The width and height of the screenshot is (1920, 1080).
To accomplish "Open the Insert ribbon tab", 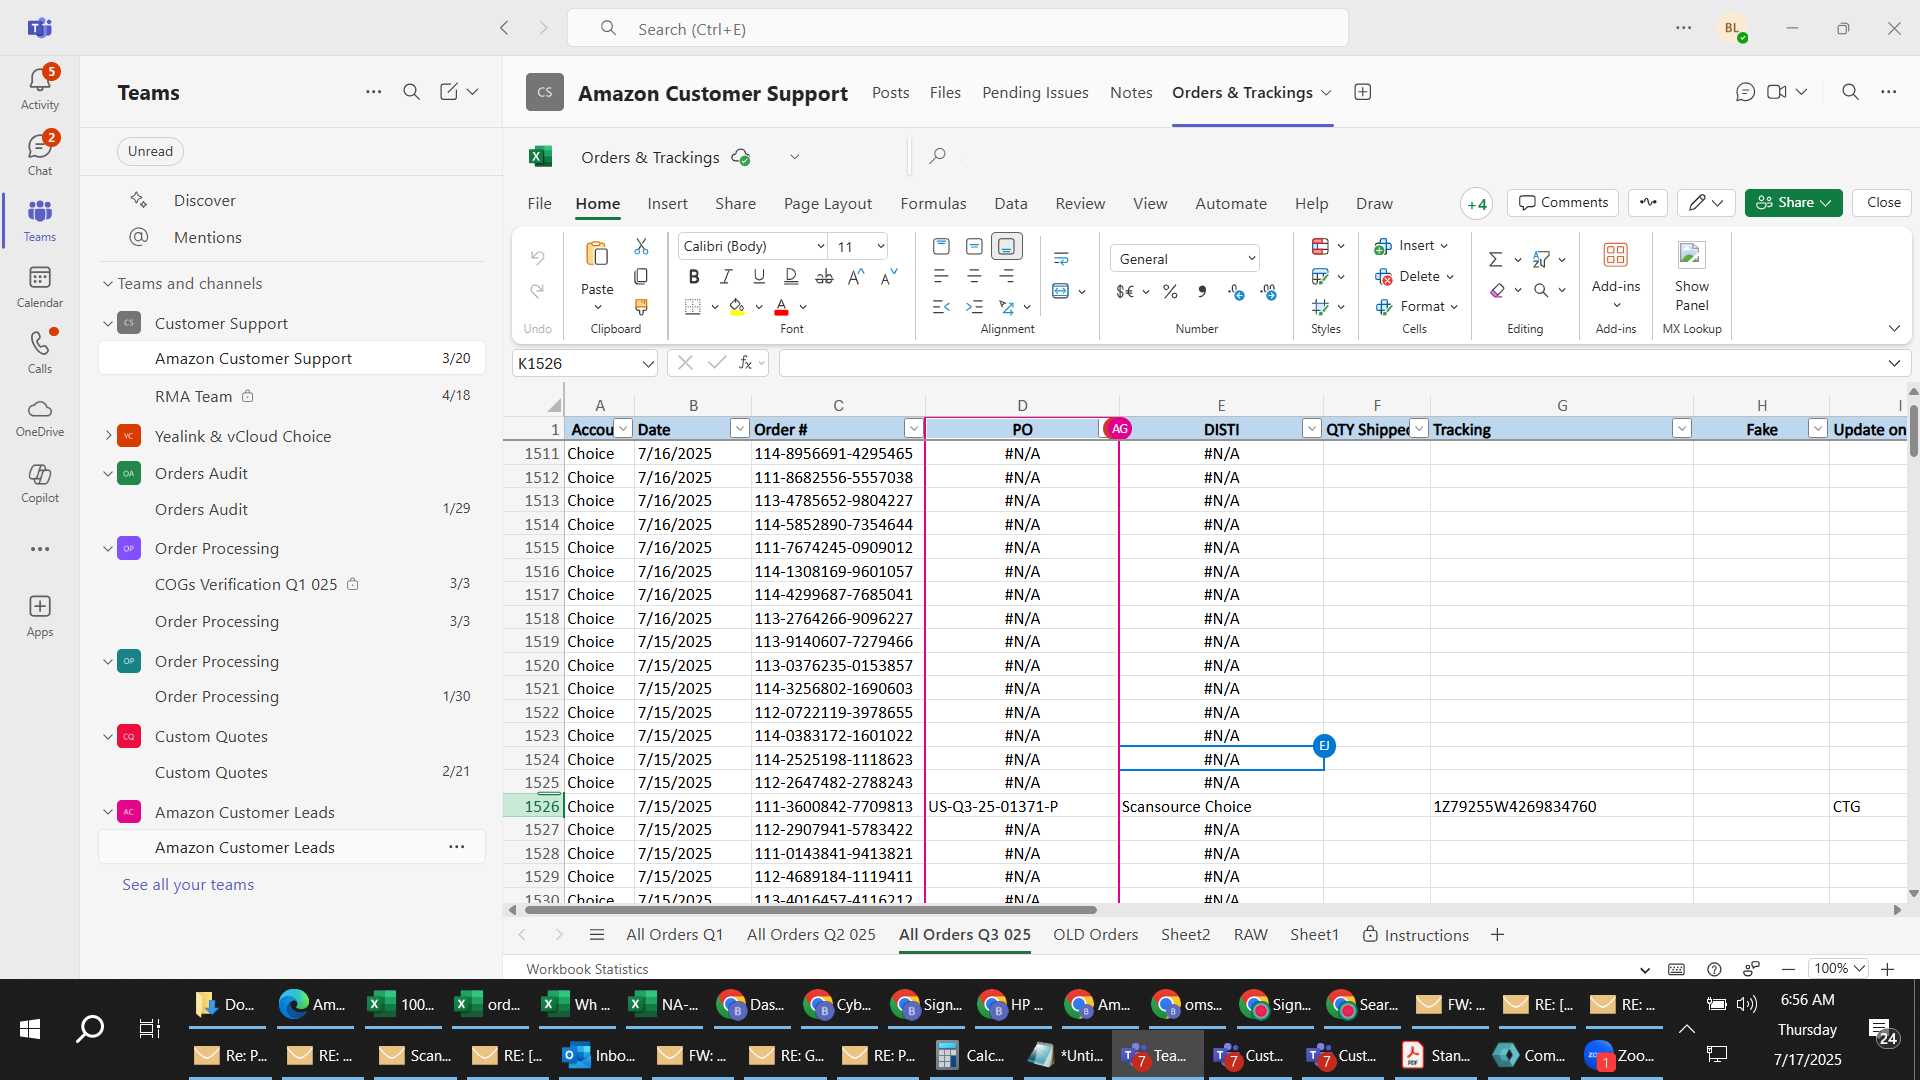I will (x=667, y=203).
